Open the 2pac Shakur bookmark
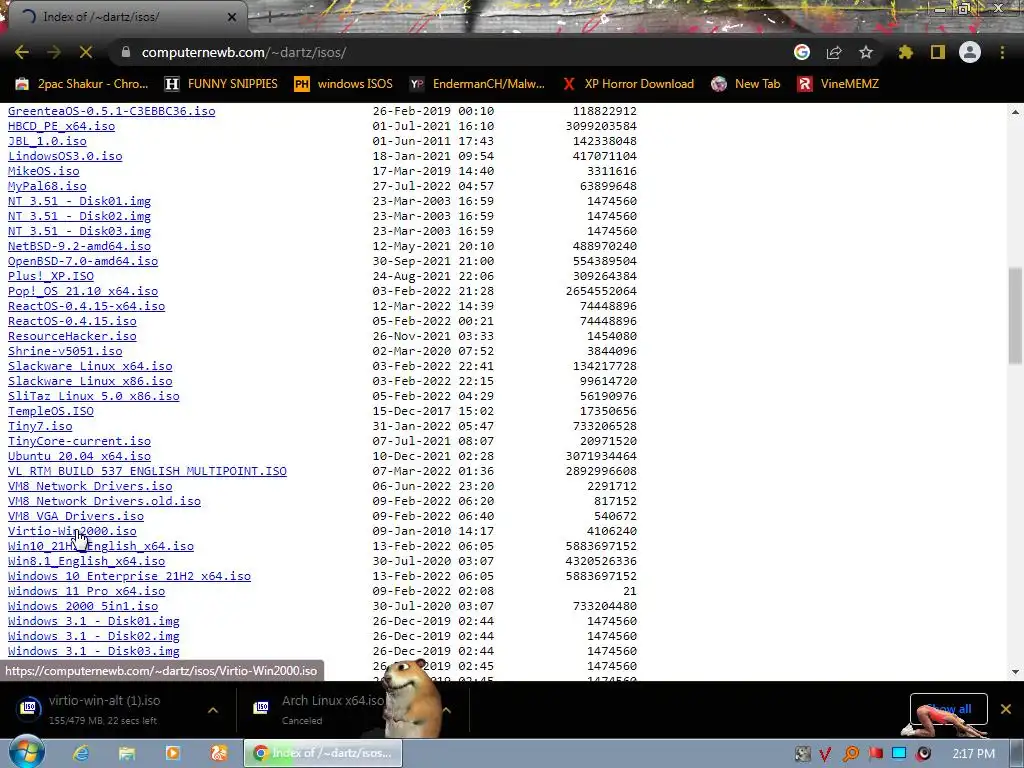 82,84
